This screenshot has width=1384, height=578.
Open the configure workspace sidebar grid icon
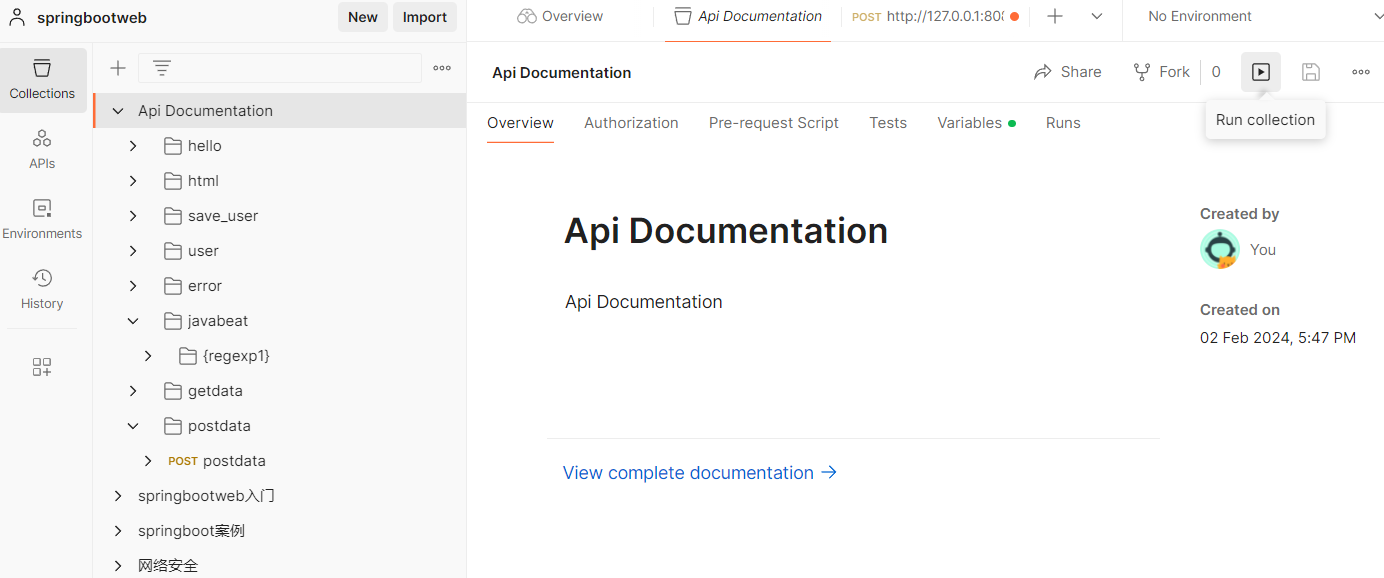coord(42,367)
